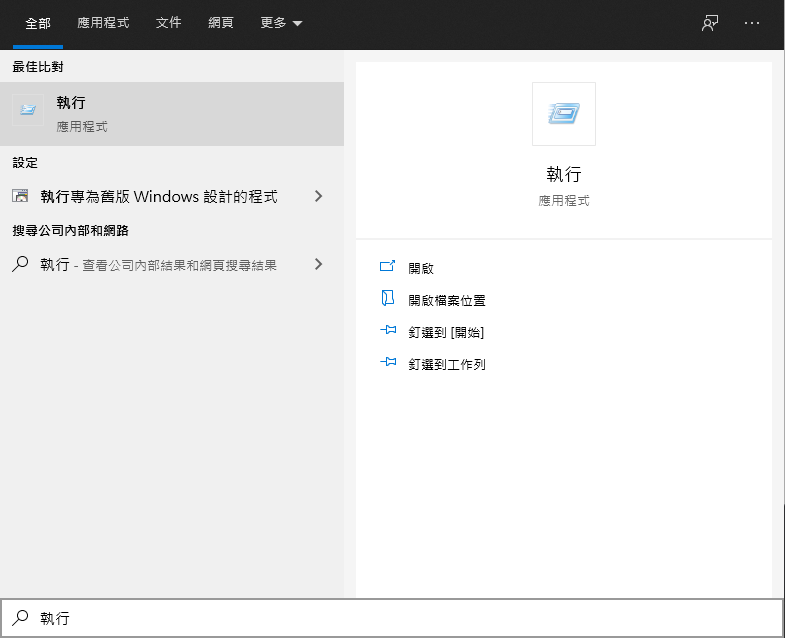Click the 開啟 icon
Screen dimensions: 785x638
pos(387,266)
